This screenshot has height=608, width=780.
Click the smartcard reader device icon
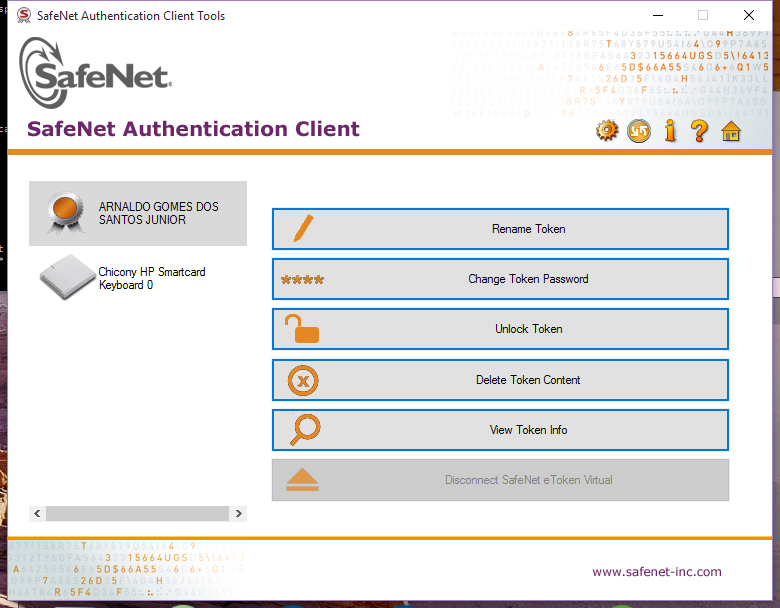68,277
